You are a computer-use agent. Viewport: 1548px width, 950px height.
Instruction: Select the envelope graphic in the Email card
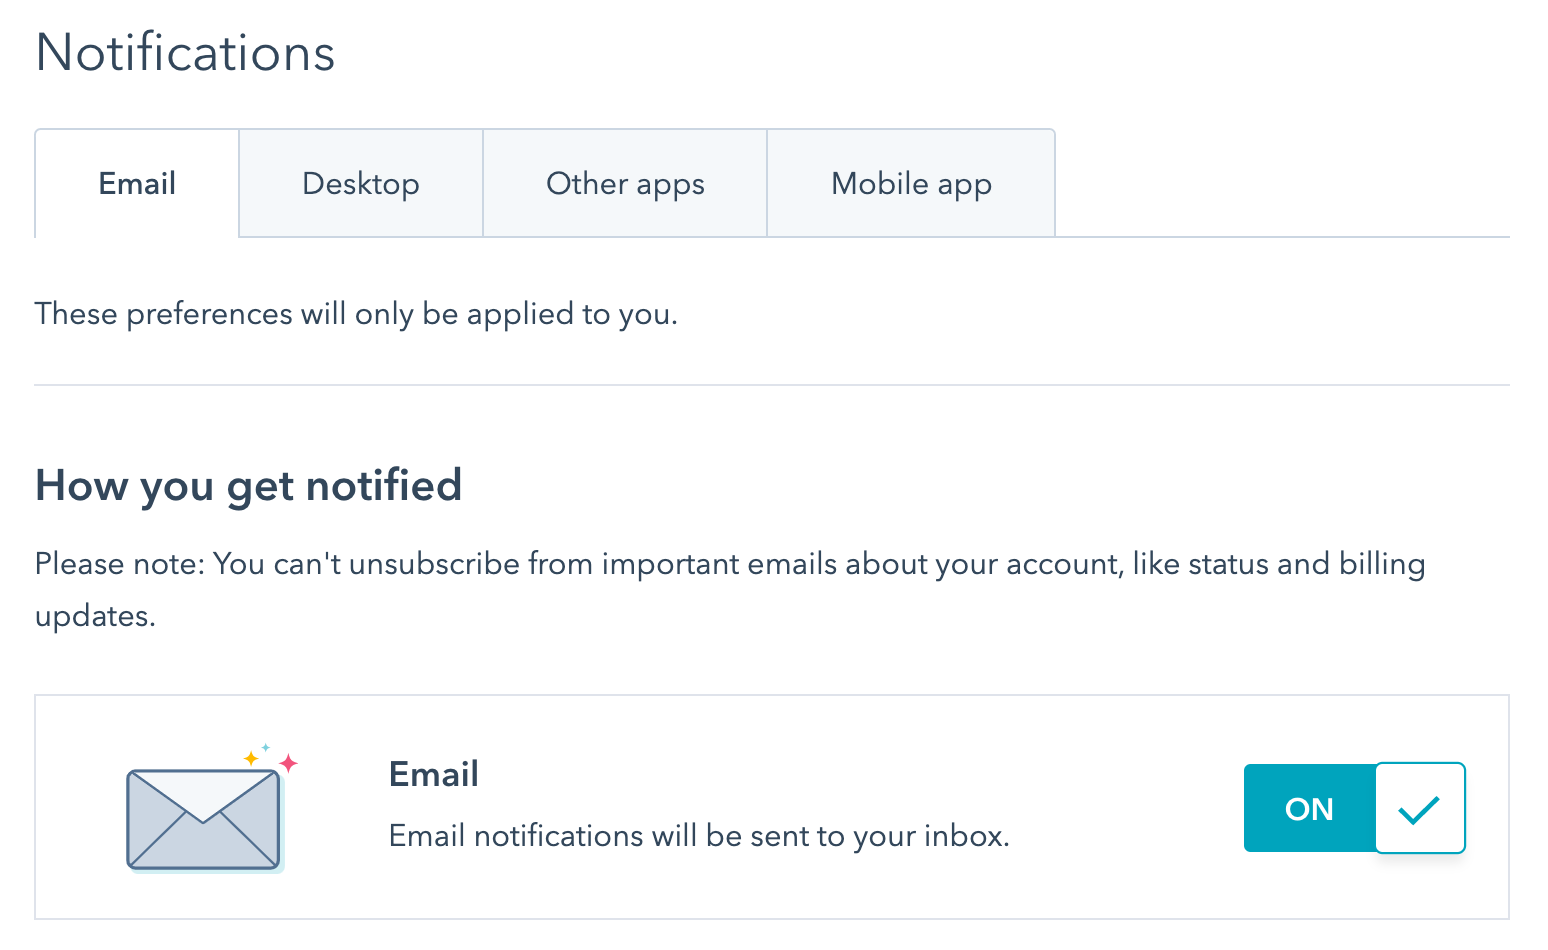tap(202, 816)
